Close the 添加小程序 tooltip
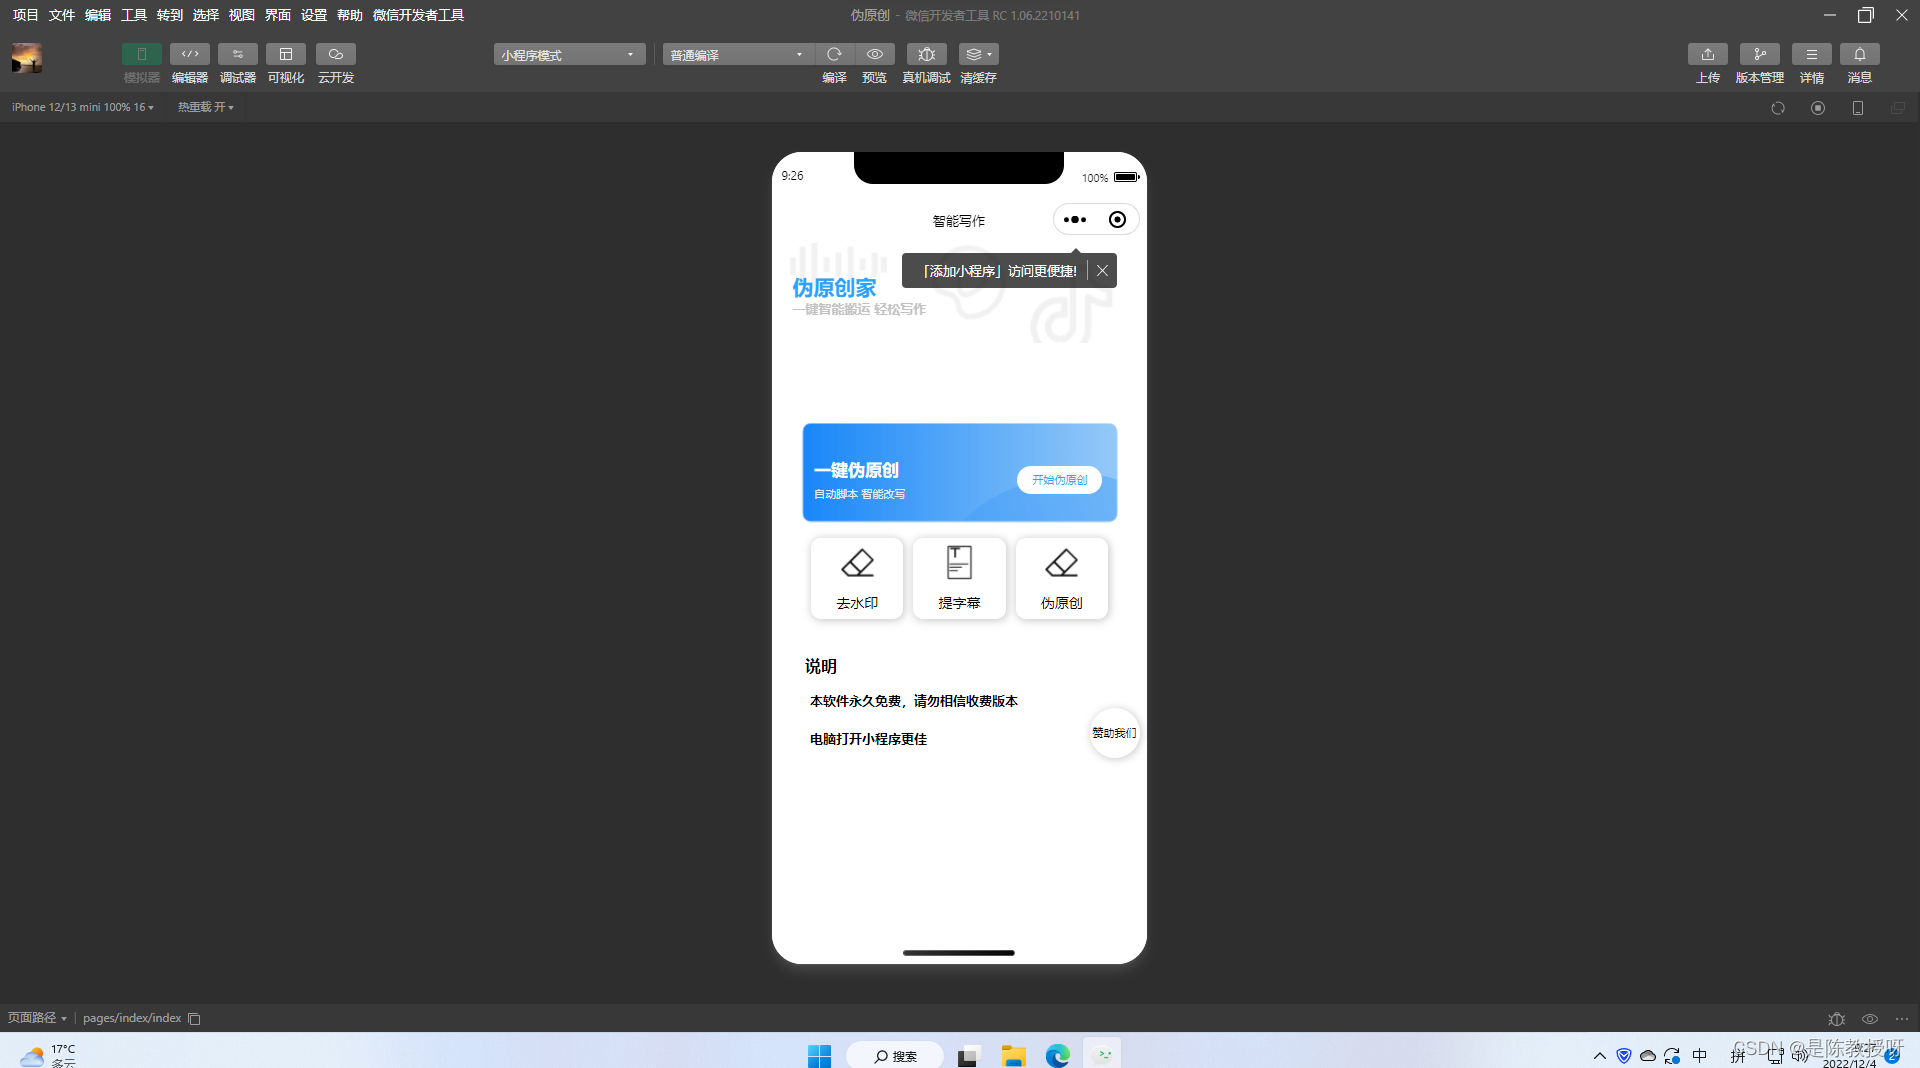1920x1068 pixels. [x=1102, y=271]
